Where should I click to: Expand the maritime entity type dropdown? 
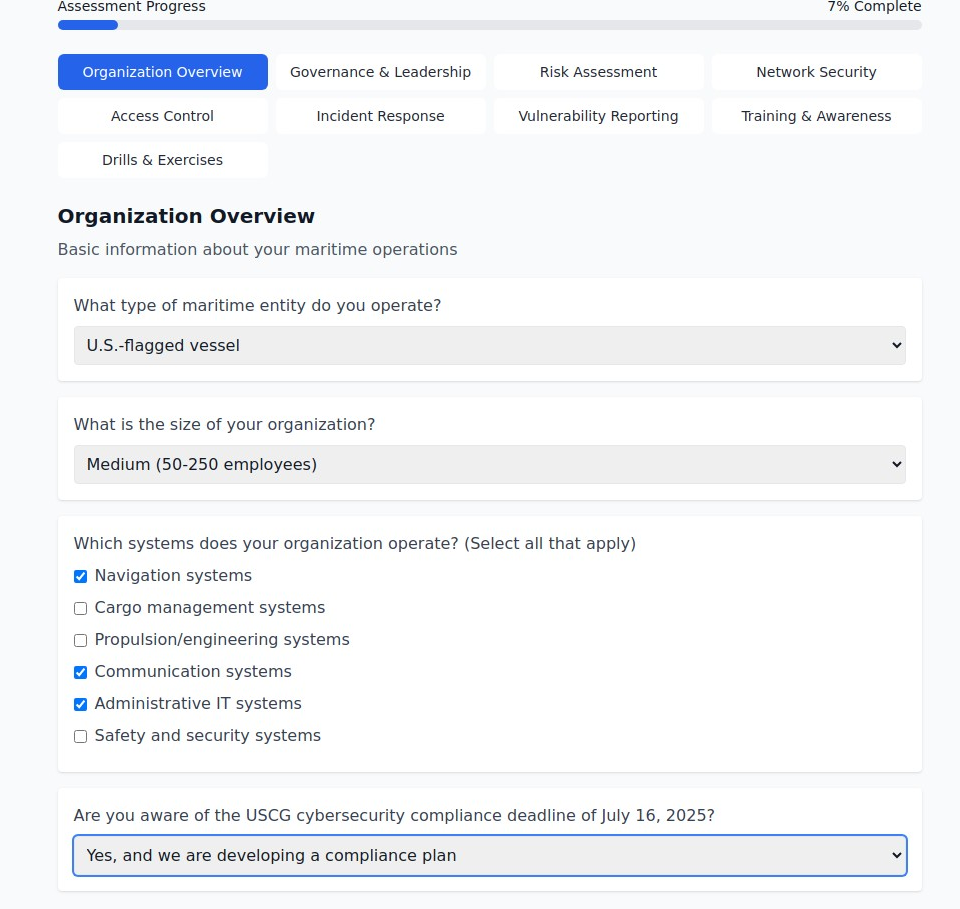(x=489, y=345)
